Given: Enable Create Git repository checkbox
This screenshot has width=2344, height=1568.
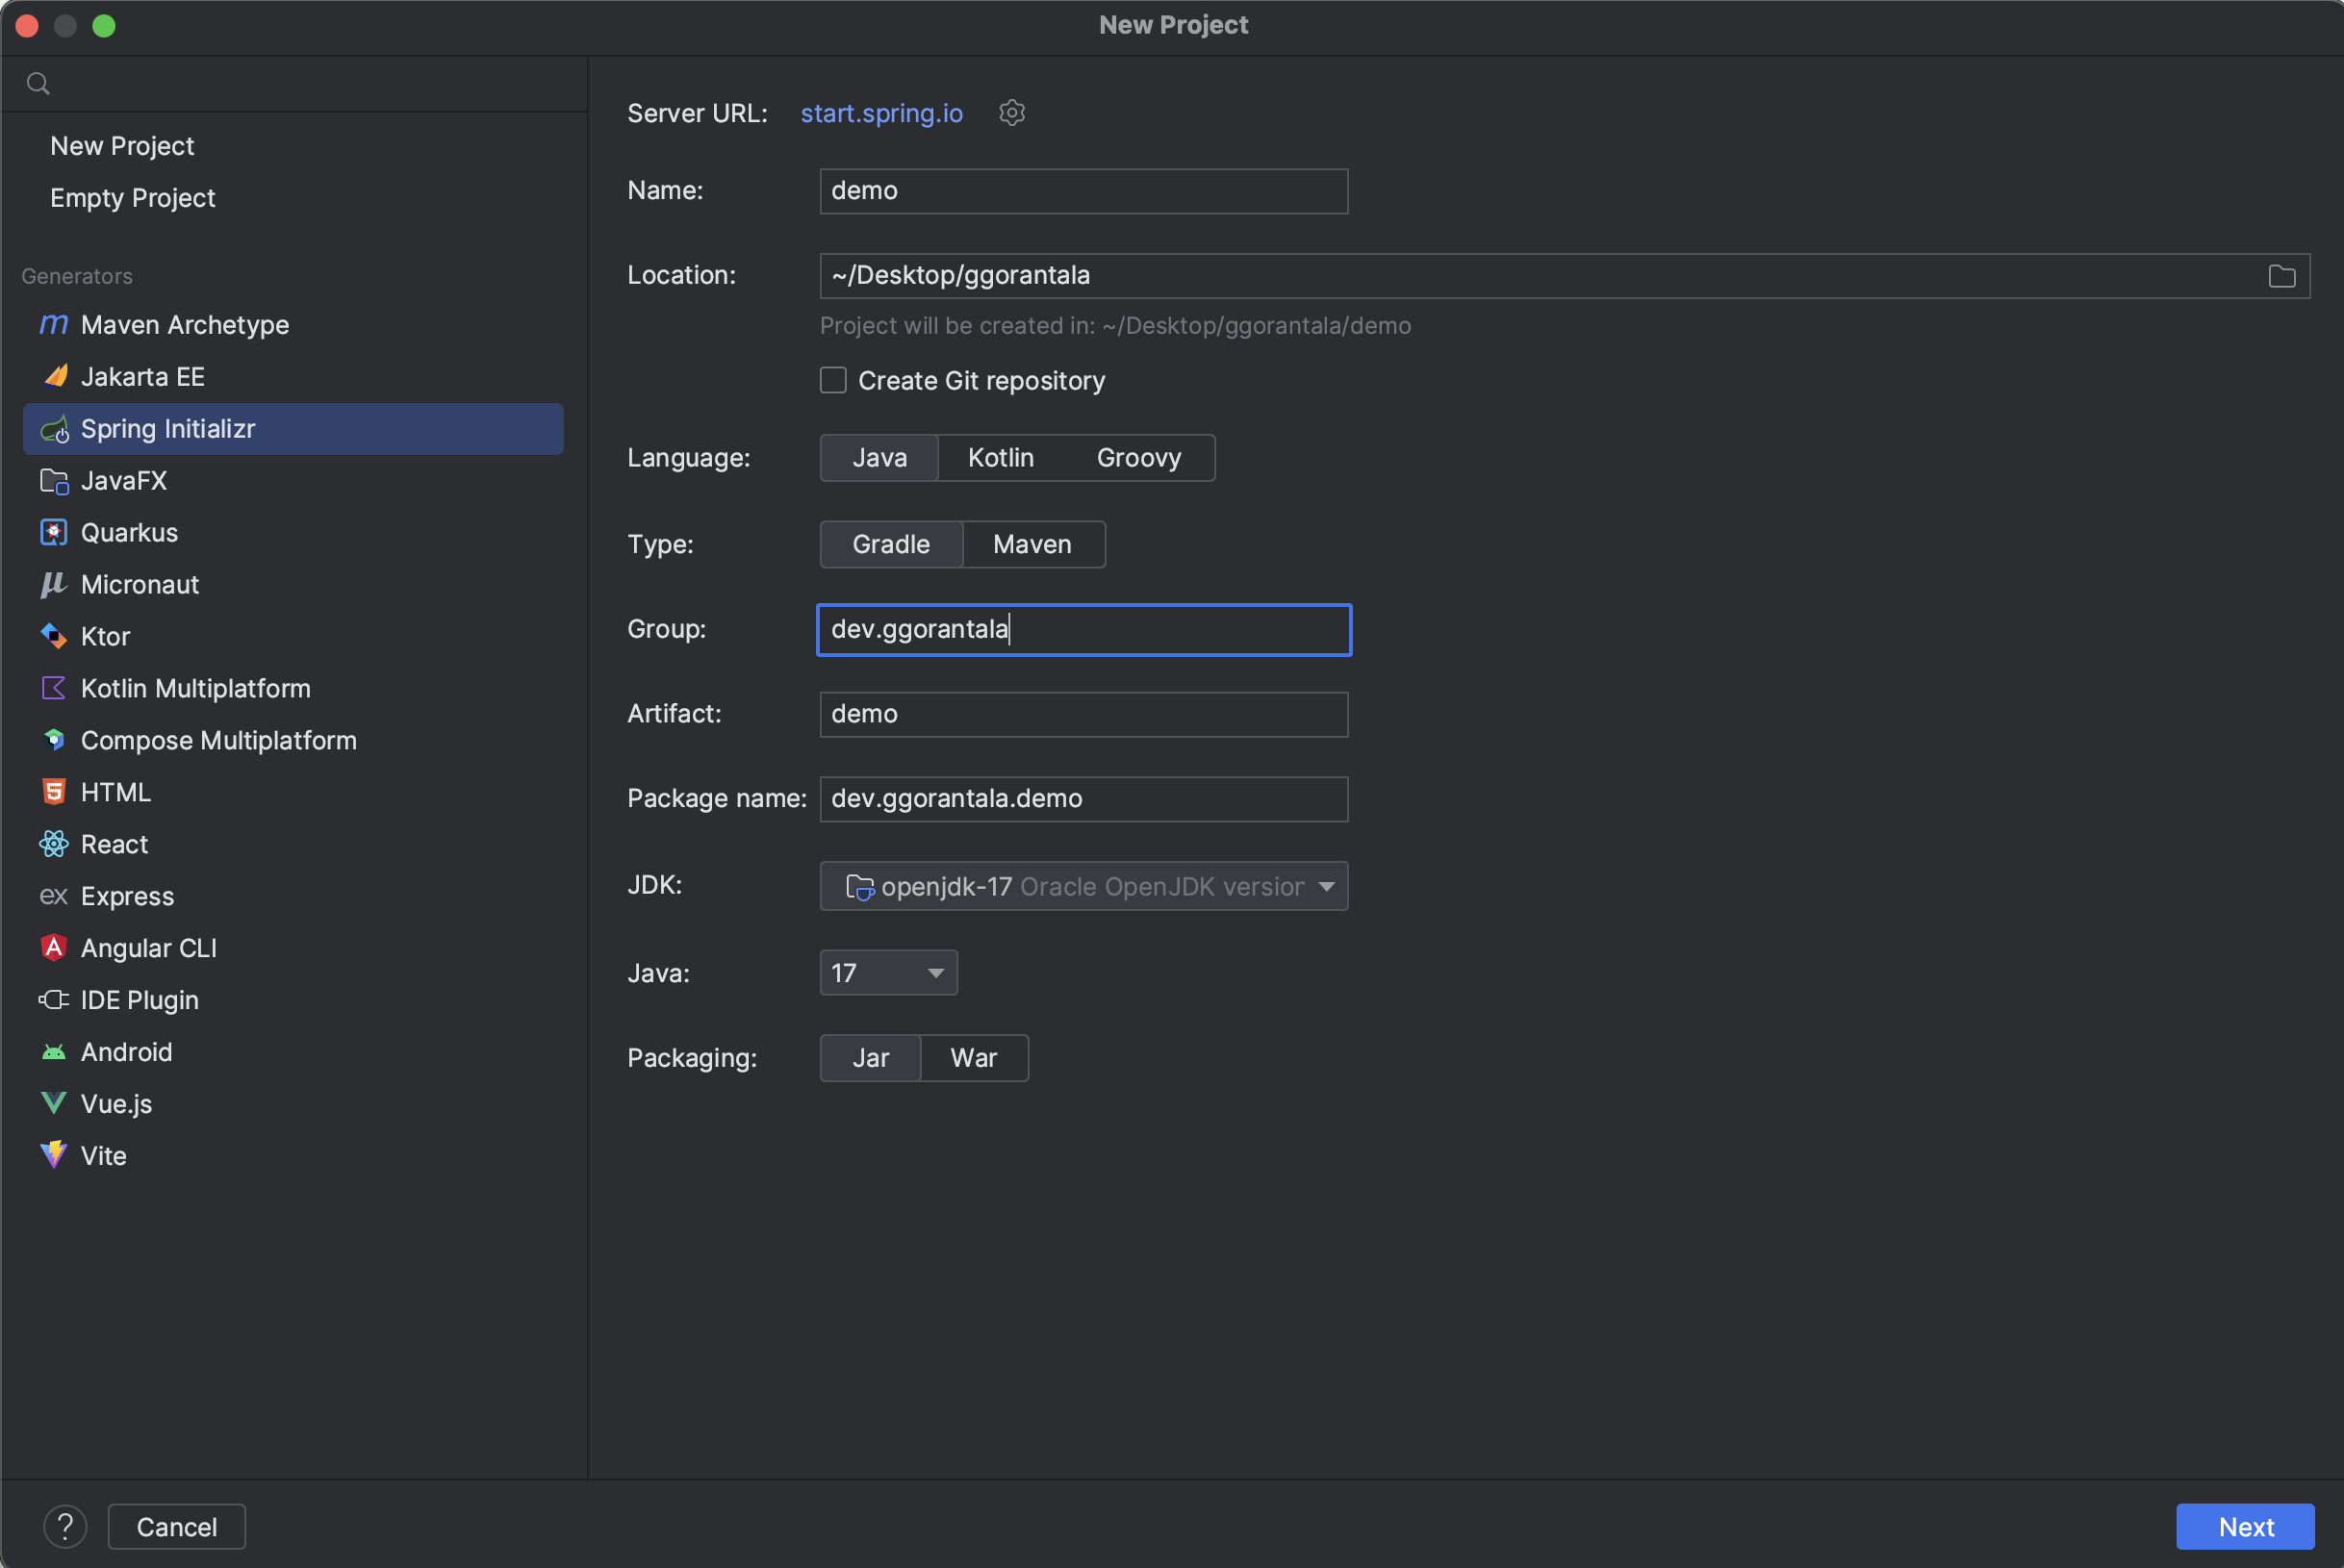Looking at the screenshot, I should 833,380.
